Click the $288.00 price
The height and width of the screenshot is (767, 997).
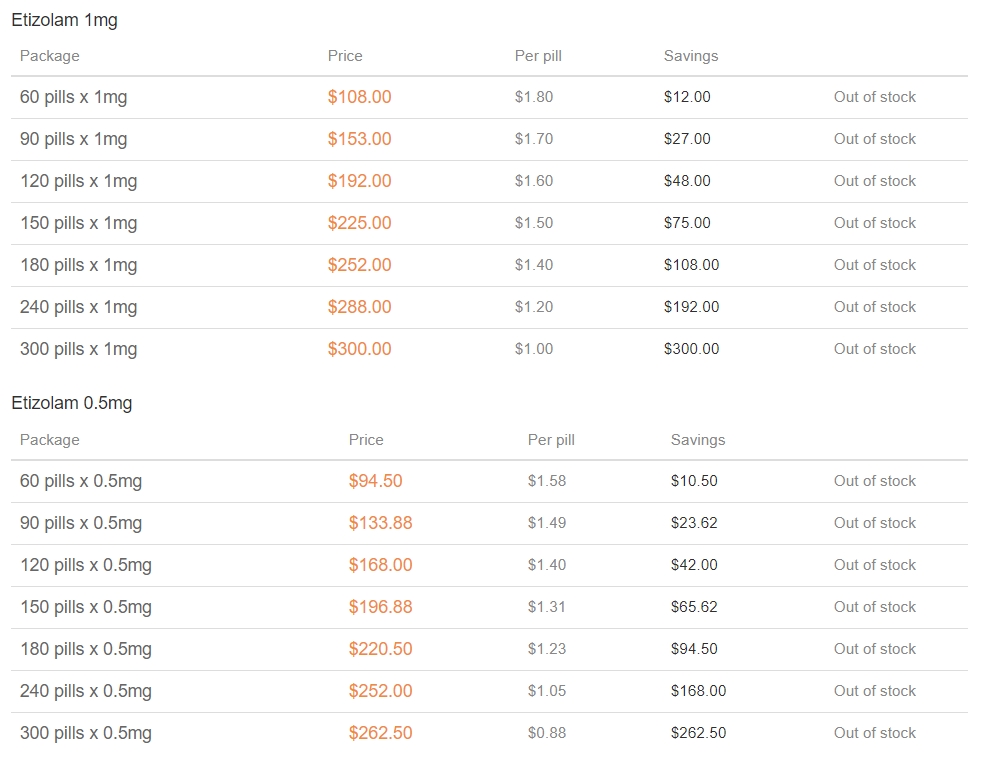pos(359,307)
